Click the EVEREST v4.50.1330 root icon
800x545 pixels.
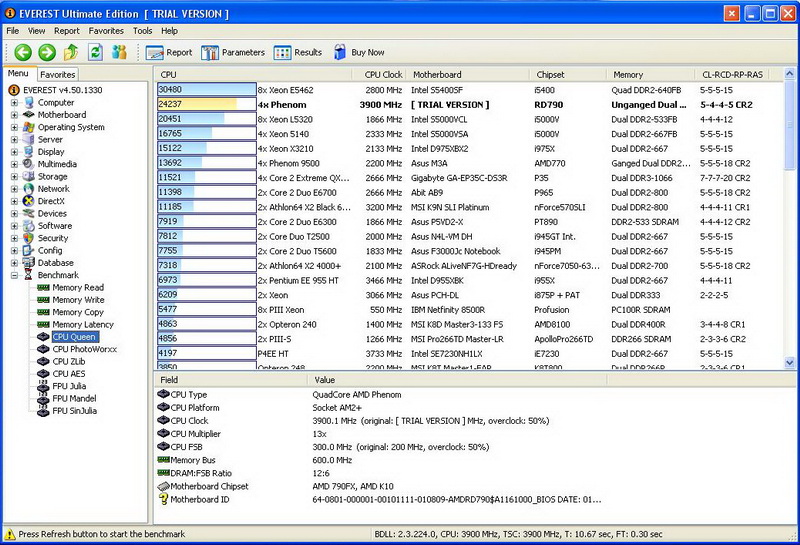[14, 90]
